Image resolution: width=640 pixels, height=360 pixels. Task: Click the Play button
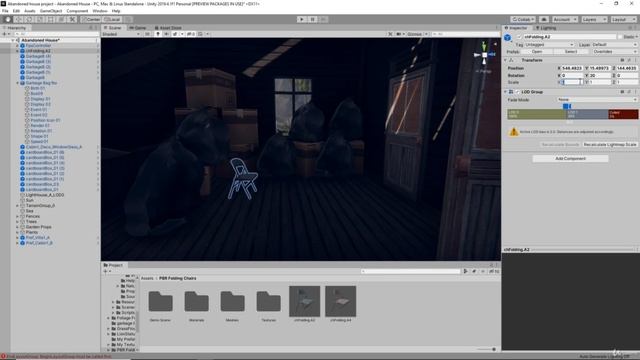[x=302, y=19]
